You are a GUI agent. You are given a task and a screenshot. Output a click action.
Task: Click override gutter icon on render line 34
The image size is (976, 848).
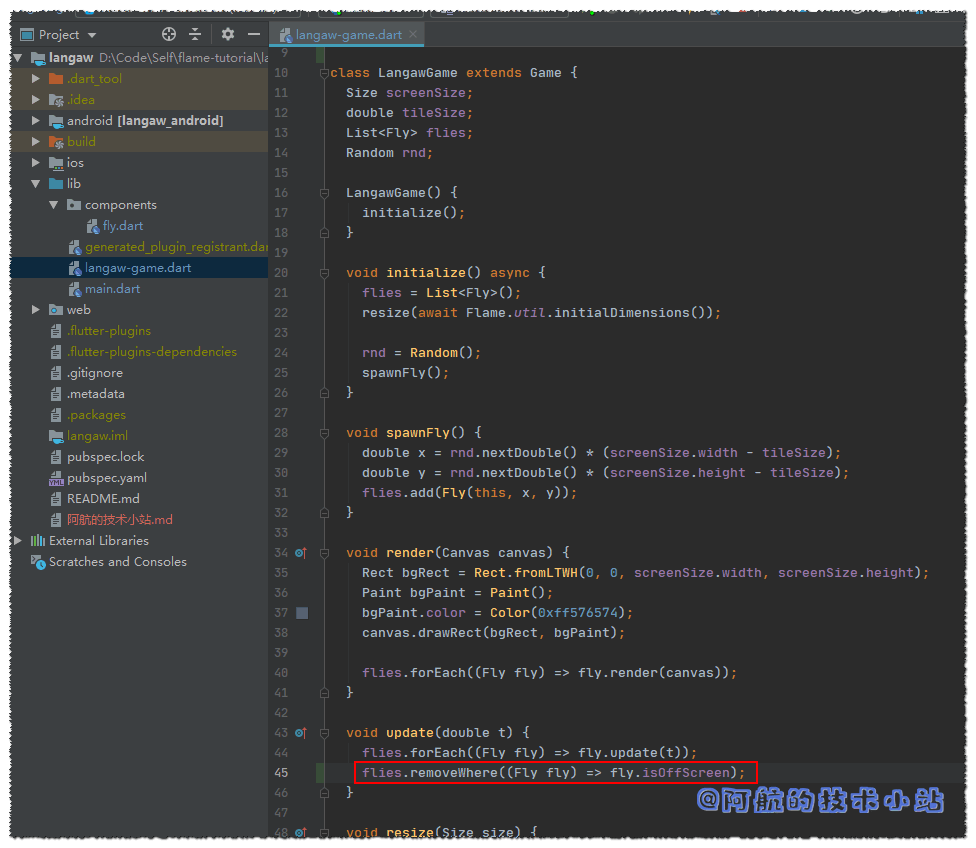301,553
